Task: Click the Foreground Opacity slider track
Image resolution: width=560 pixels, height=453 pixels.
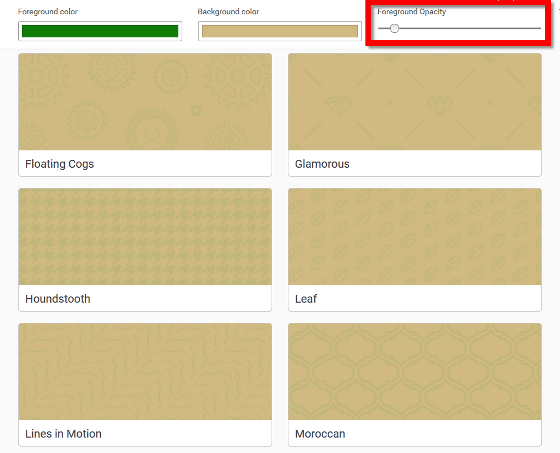Action: 459,28
